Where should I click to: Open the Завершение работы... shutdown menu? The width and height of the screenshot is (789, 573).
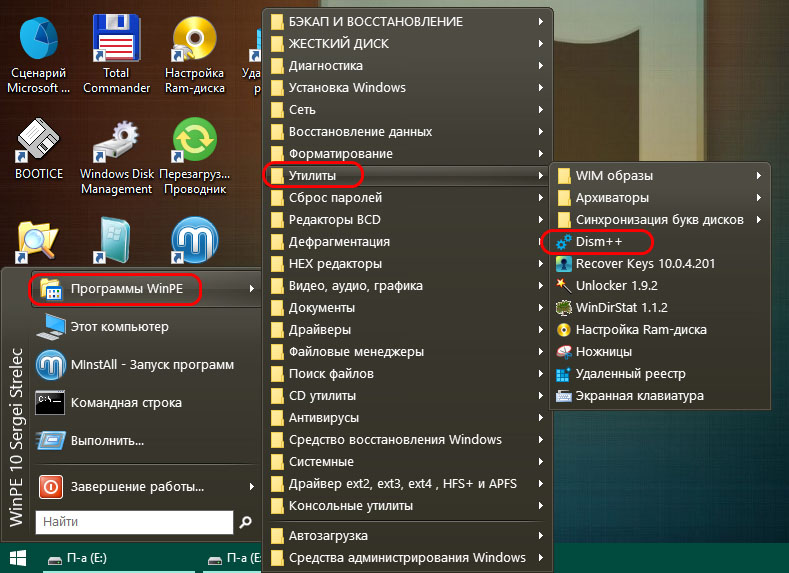pyautogui.click(x=146, y=487)
